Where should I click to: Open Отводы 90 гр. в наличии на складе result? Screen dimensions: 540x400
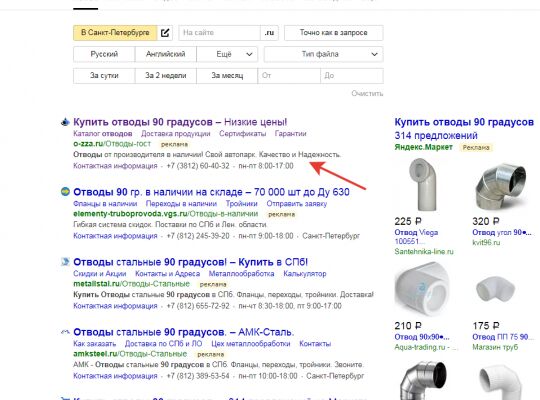point(211,192)
